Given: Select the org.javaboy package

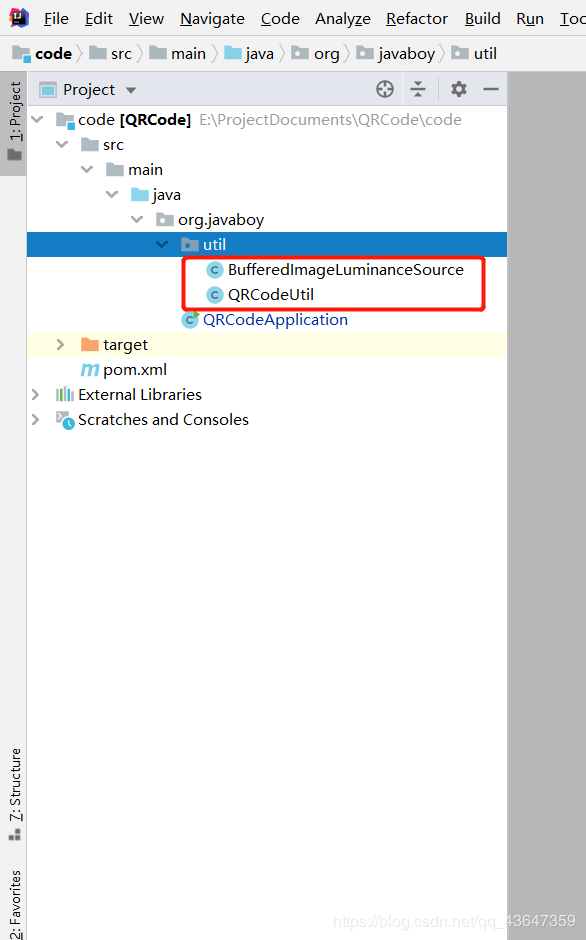Looking at the screenshot, I should 221,220.
